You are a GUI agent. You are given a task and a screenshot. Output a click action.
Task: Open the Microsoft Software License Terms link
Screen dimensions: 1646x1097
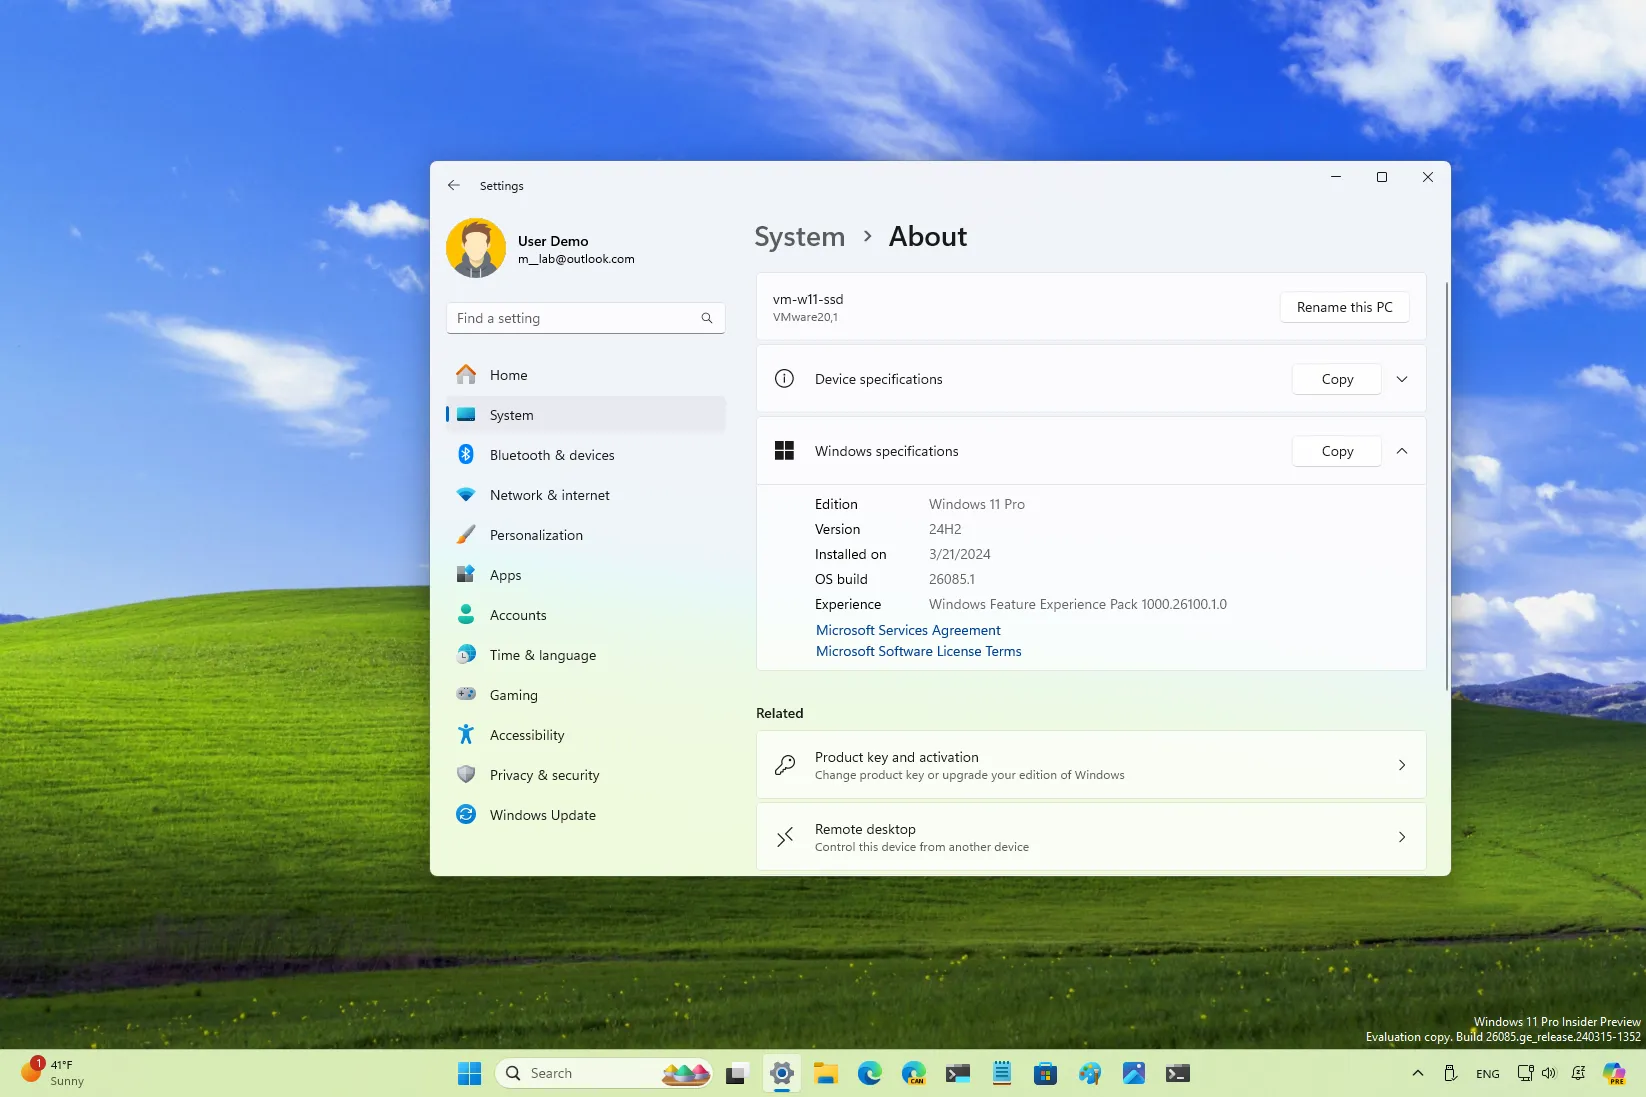918,651
